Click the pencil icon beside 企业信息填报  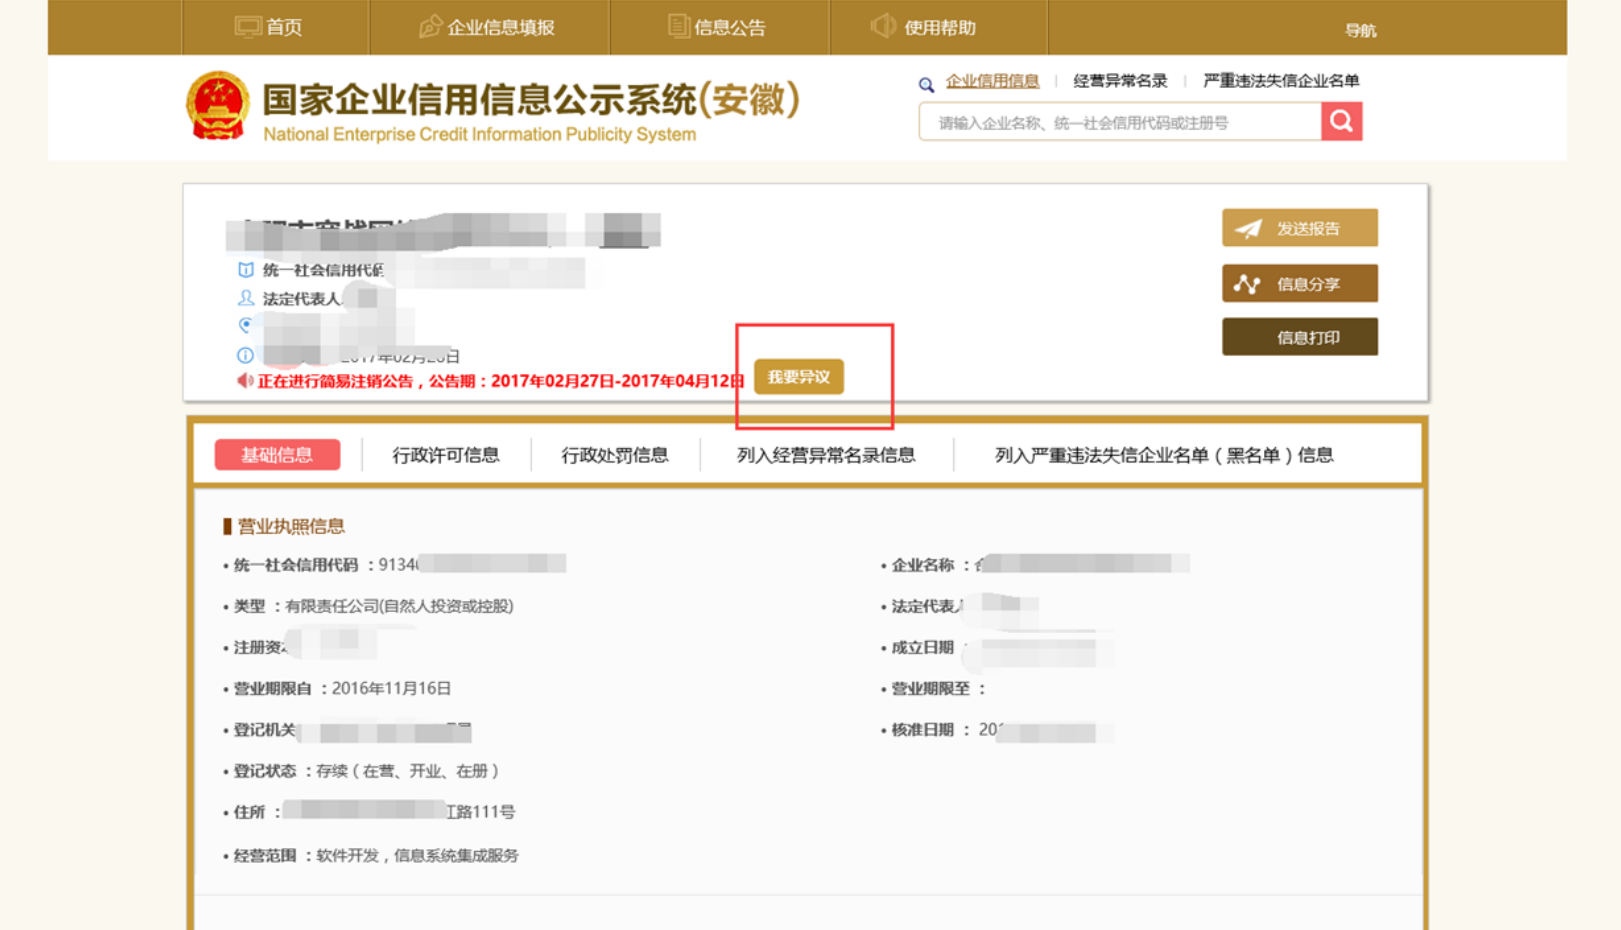tap(430, 27)
